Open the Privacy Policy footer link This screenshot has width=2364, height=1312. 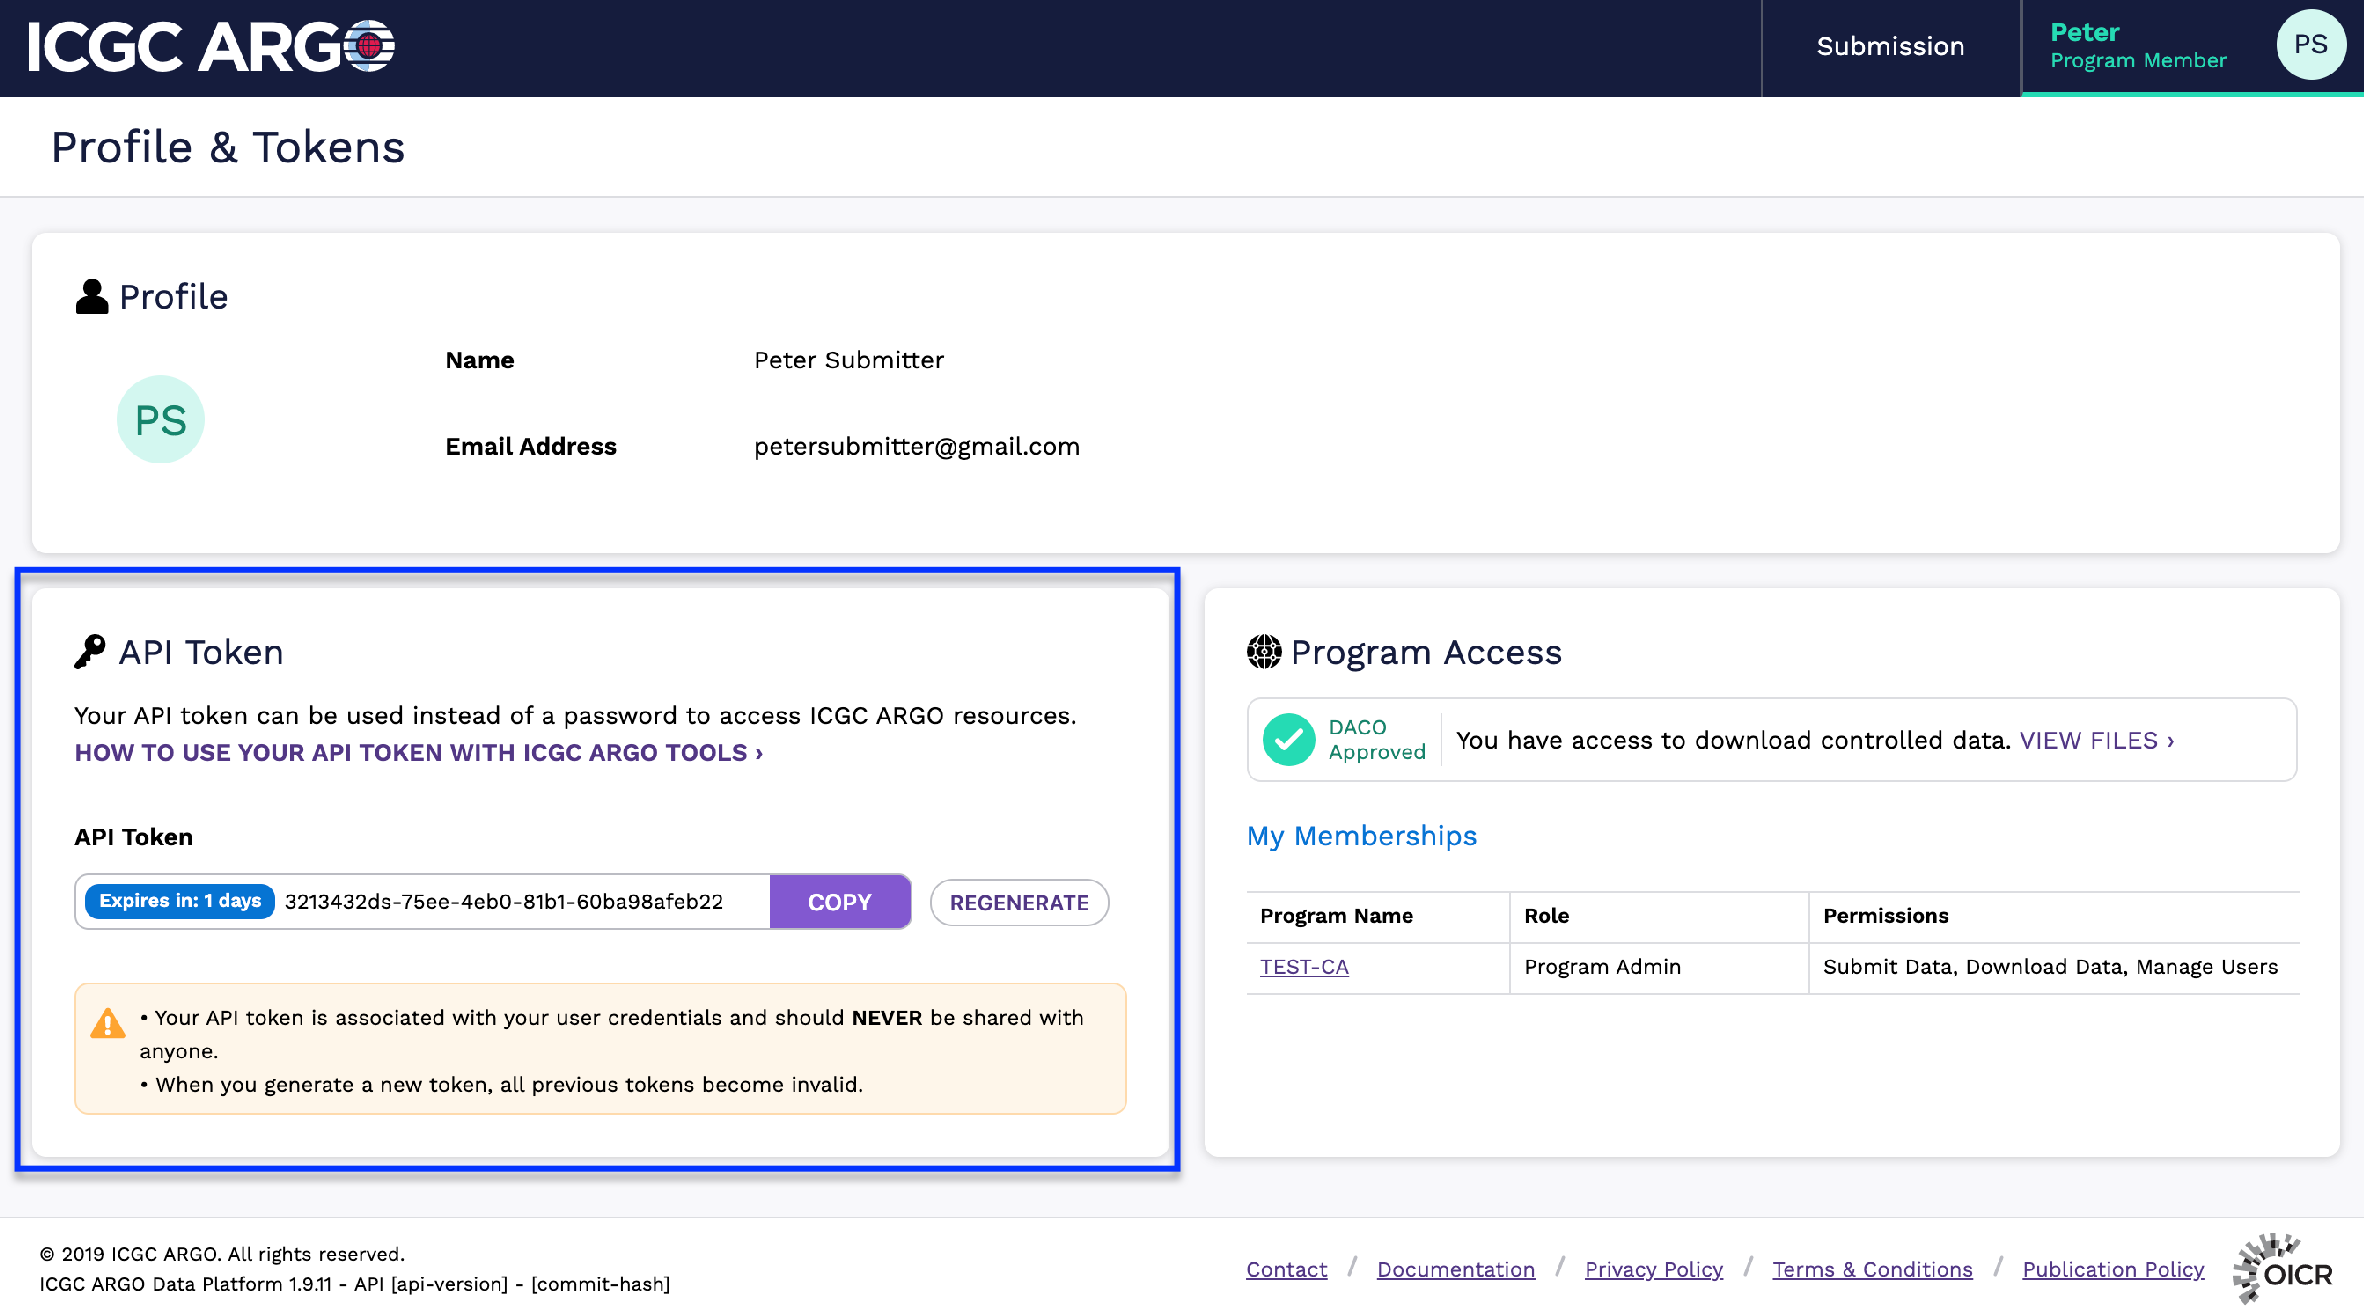tap(1653, 1269)
